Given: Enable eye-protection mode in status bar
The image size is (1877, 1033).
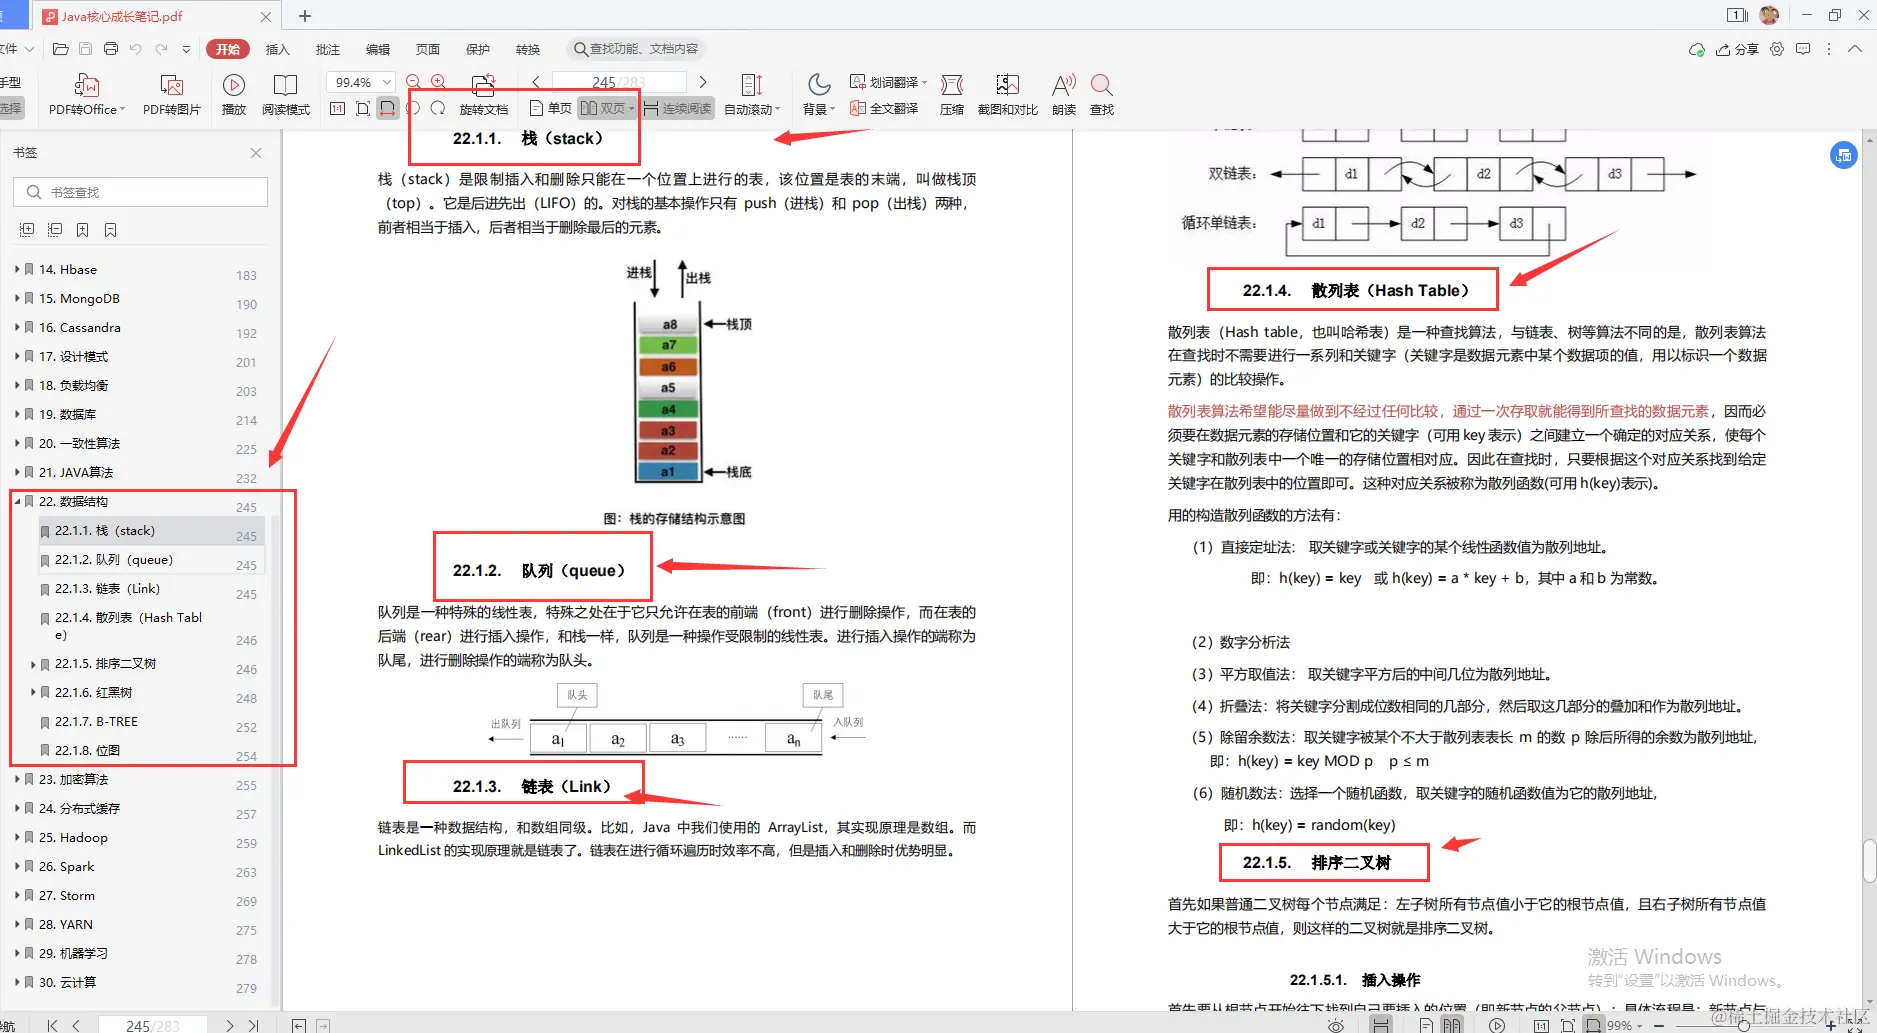Looking at the screenshot, I should pos(1337,1025).
